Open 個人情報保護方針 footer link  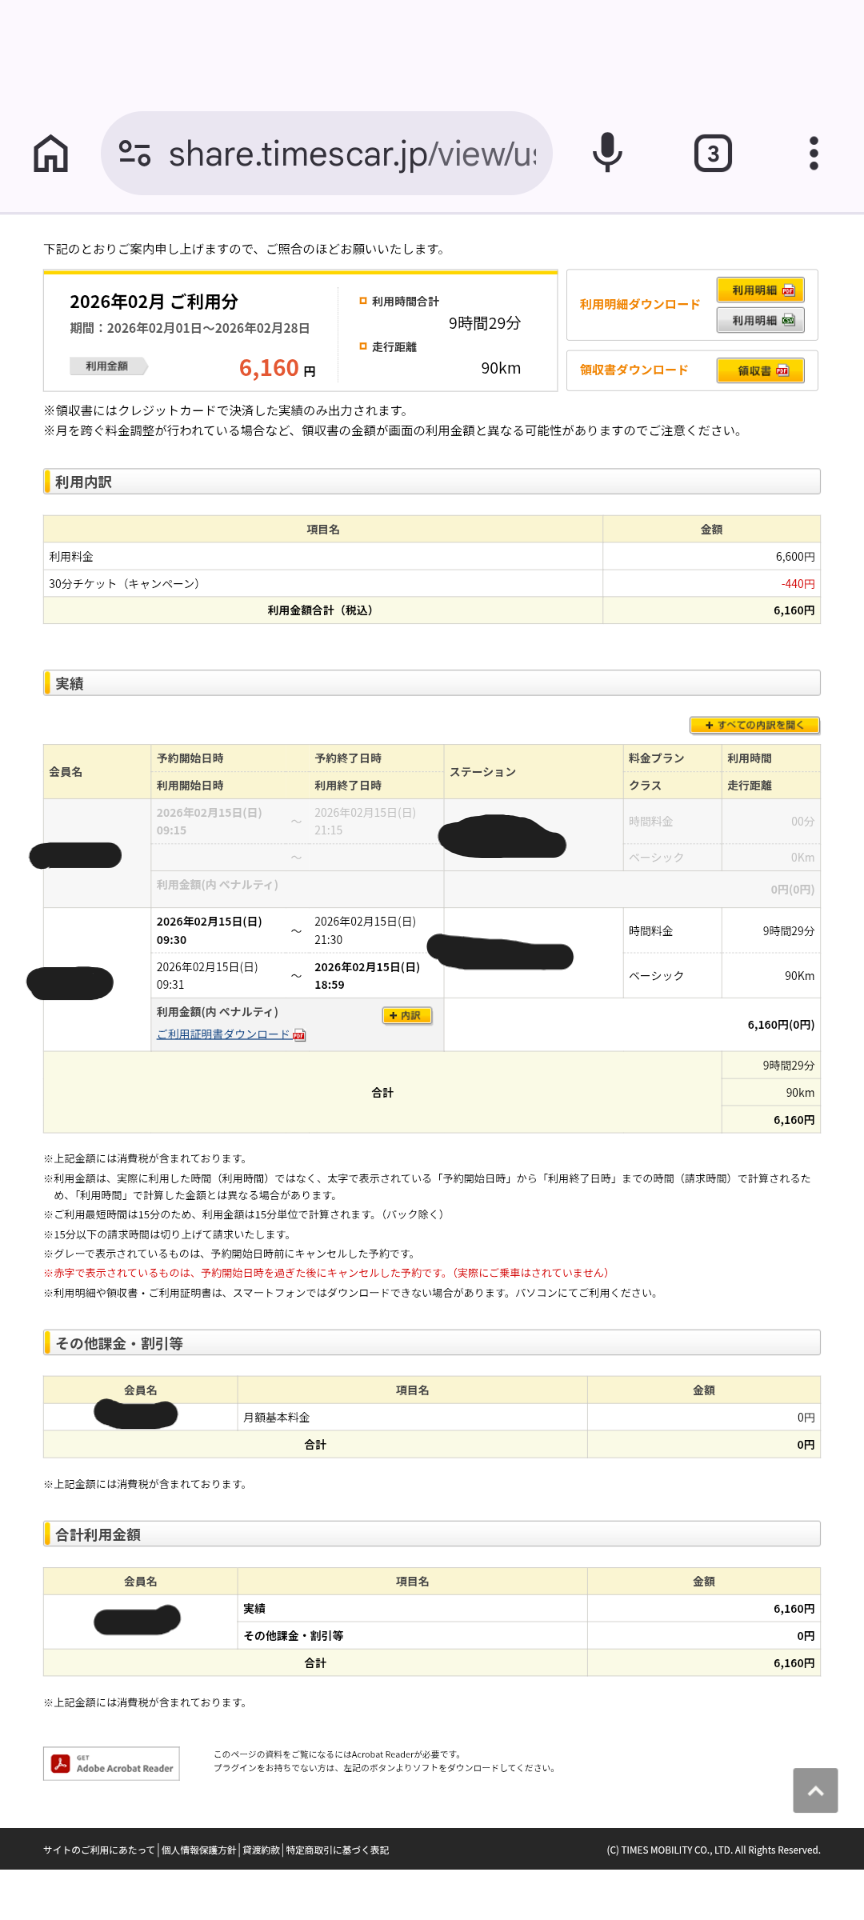[199, 1850]
